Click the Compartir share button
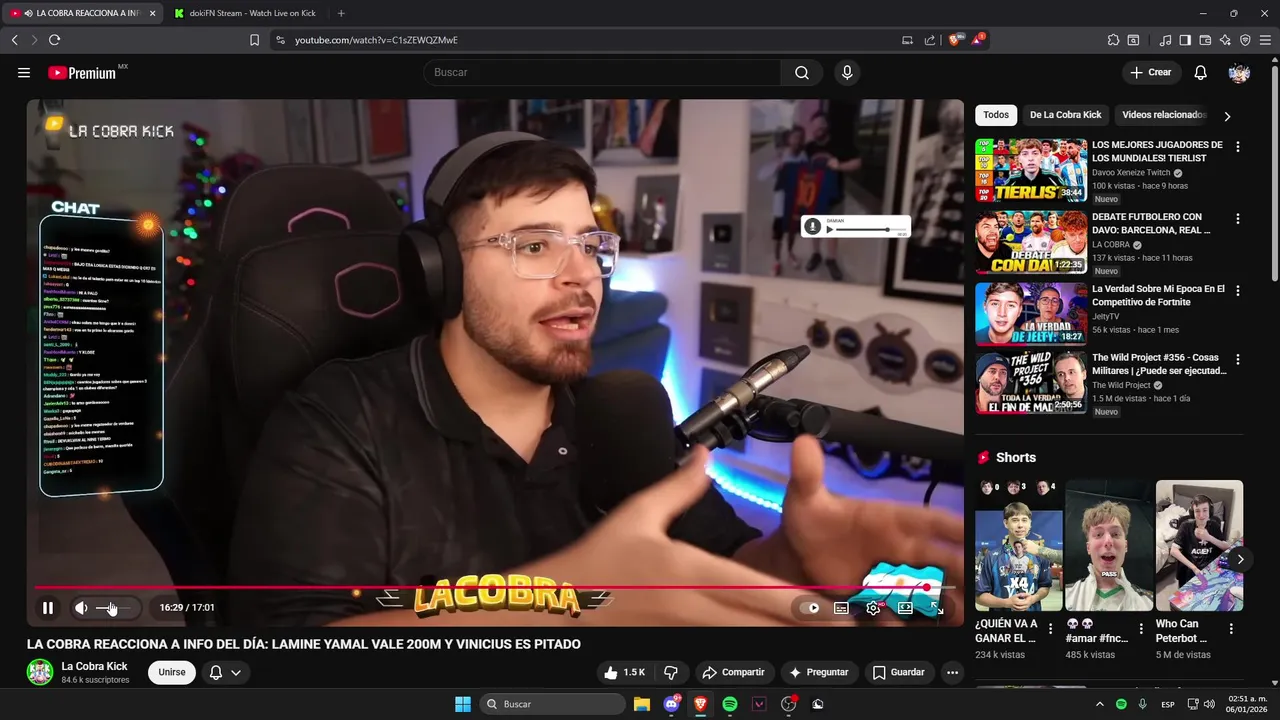 pyautogui.click(x=734, y=672)
